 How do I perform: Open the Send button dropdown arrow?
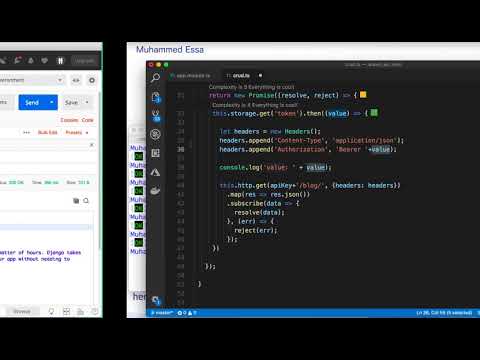(52, 102)
